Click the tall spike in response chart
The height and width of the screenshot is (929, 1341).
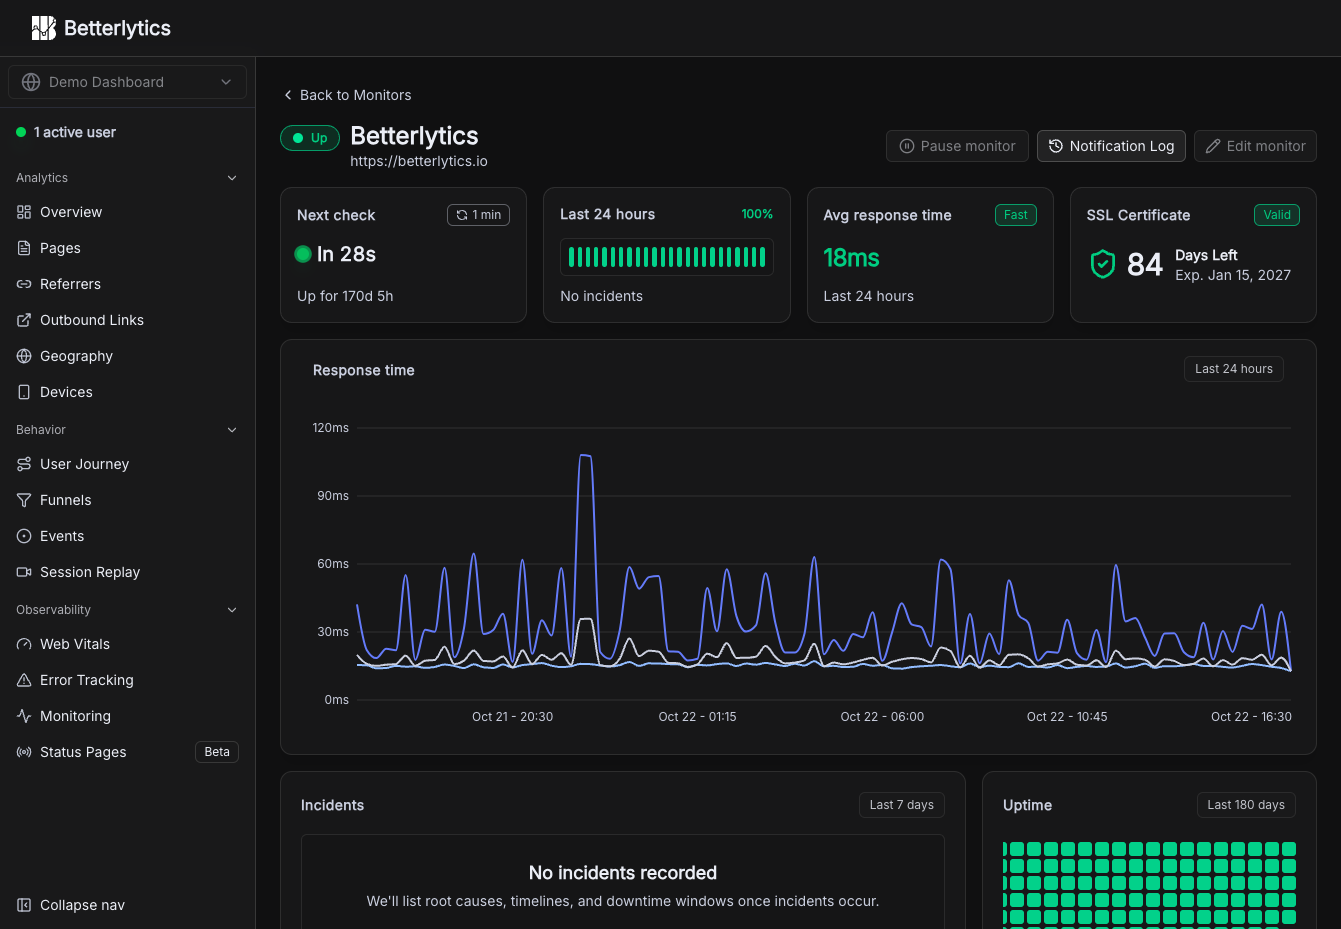tap(586, 456)
